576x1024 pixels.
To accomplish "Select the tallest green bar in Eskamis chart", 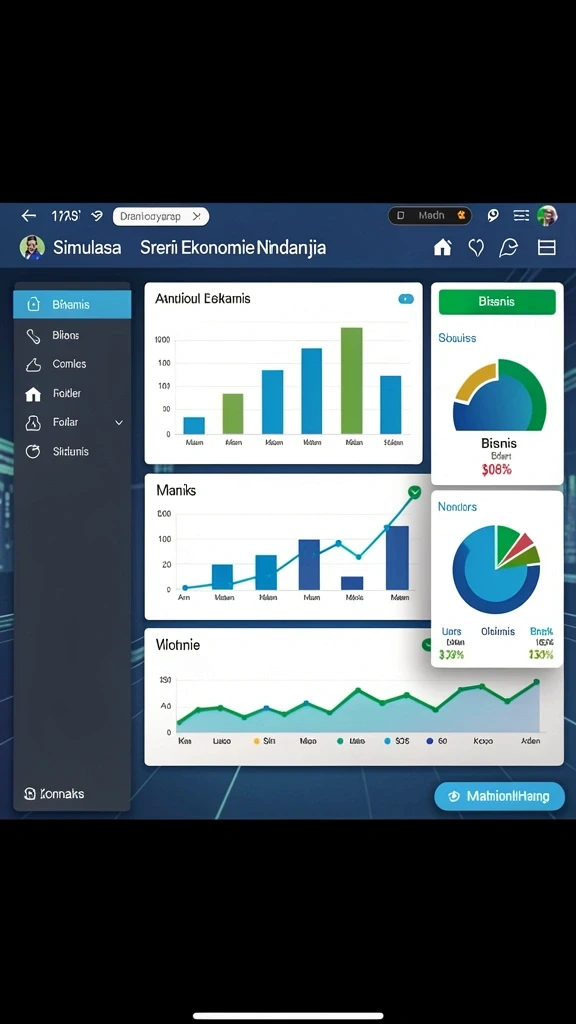I will [351, 380].
